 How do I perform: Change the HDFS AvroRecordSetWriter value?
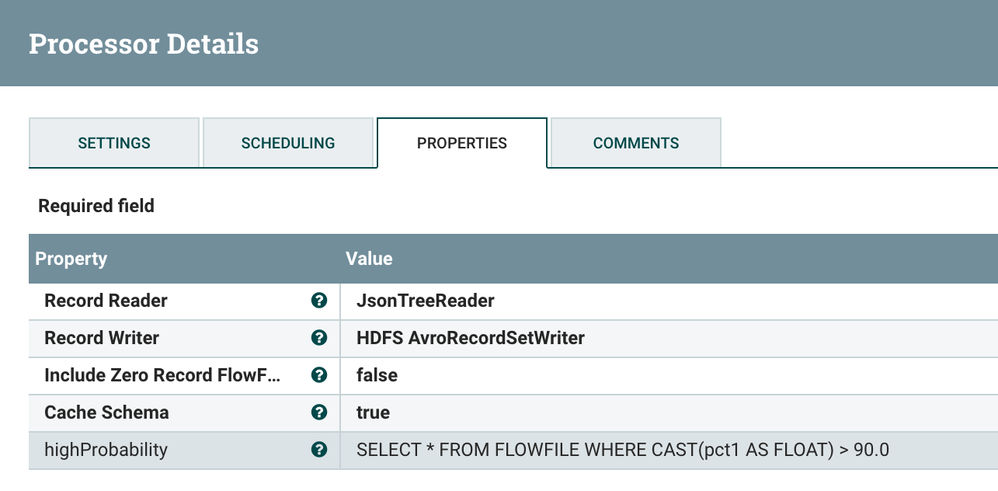[x=470, y=338]
